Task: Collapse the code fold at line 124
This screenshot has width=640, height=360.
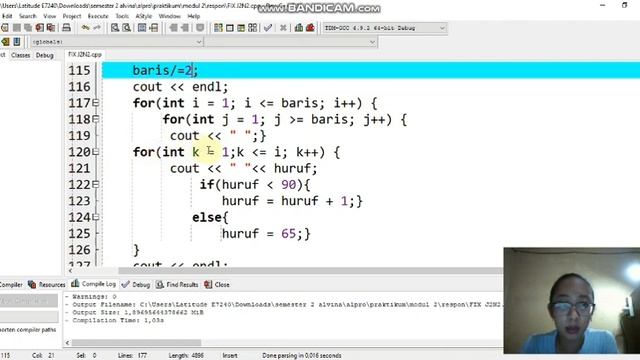Action: click(96, 217)
